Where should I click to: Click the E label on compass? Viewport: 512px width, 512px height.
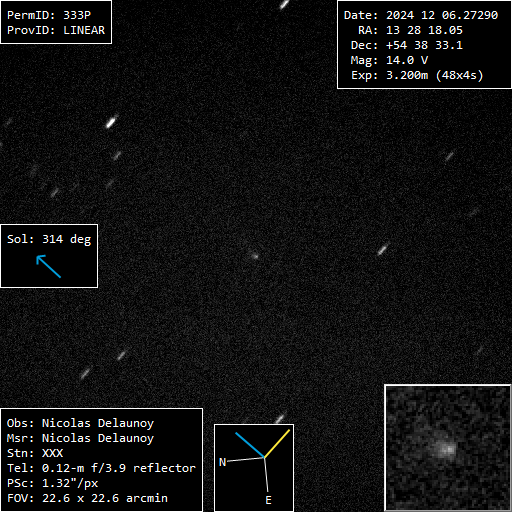268,500
